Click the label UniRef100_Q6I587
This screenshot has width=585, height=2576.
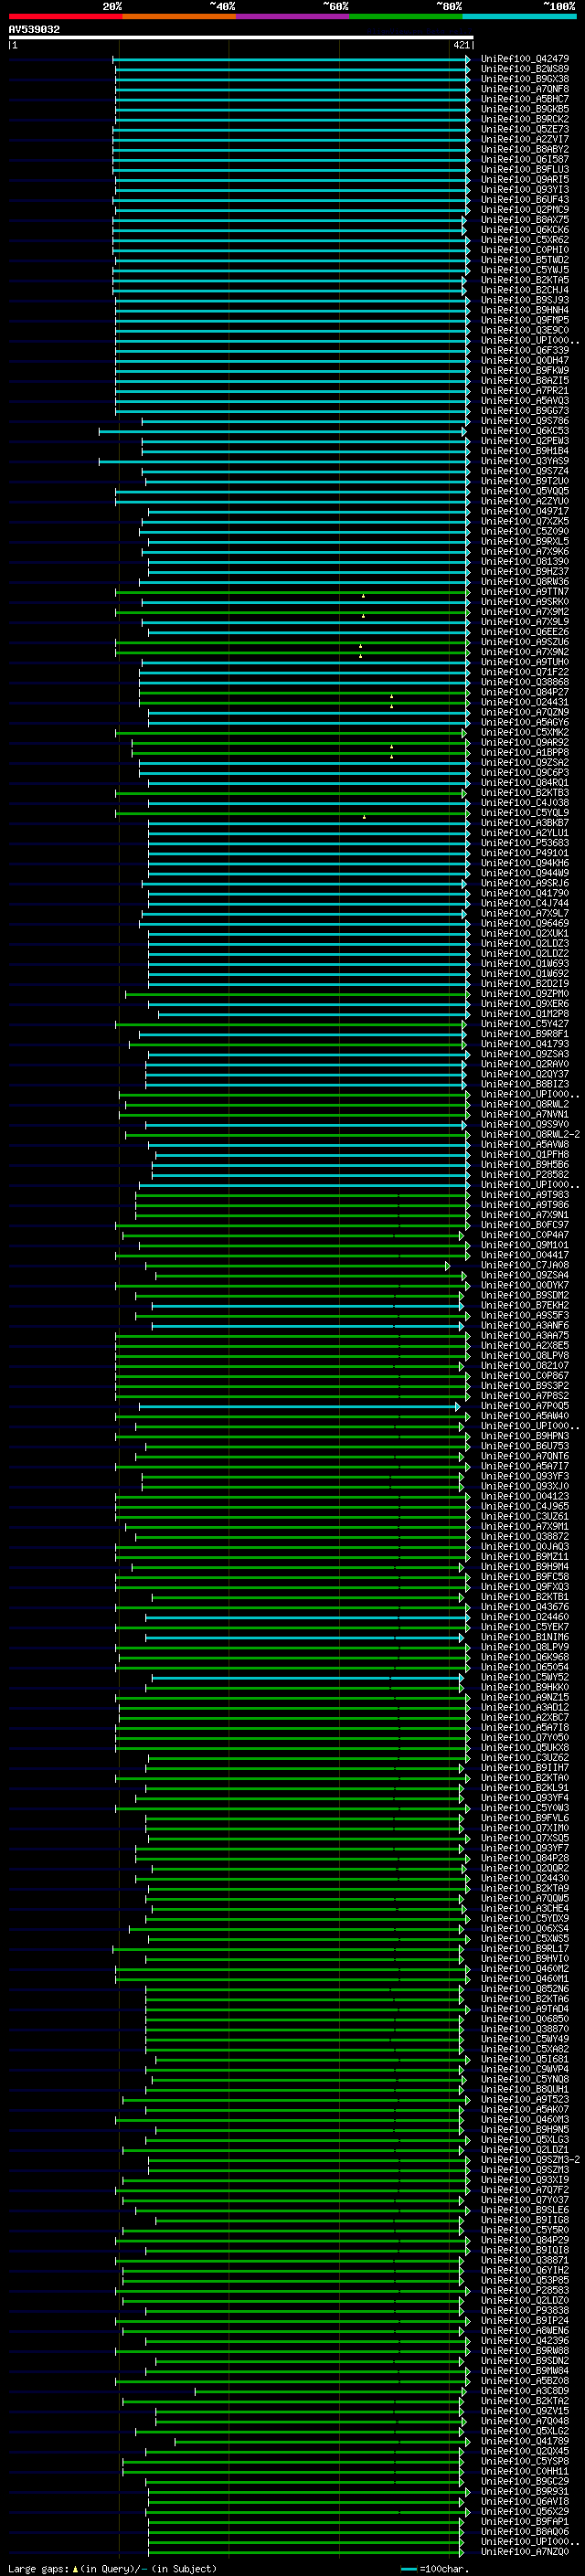[x=525, y=159]
